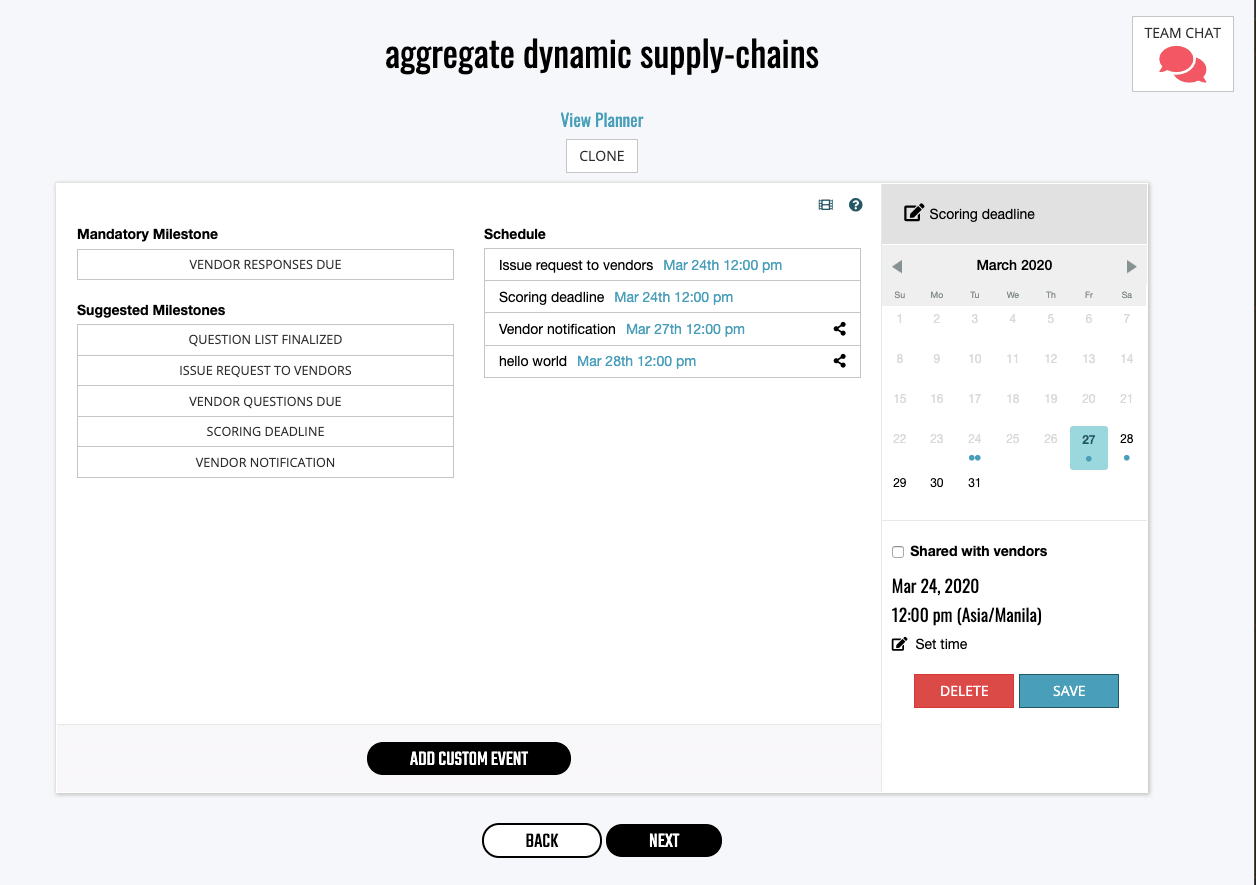Select the Question List Finalized milestone
Viewport: 1256px width, 885px height.
coord(265,339)
